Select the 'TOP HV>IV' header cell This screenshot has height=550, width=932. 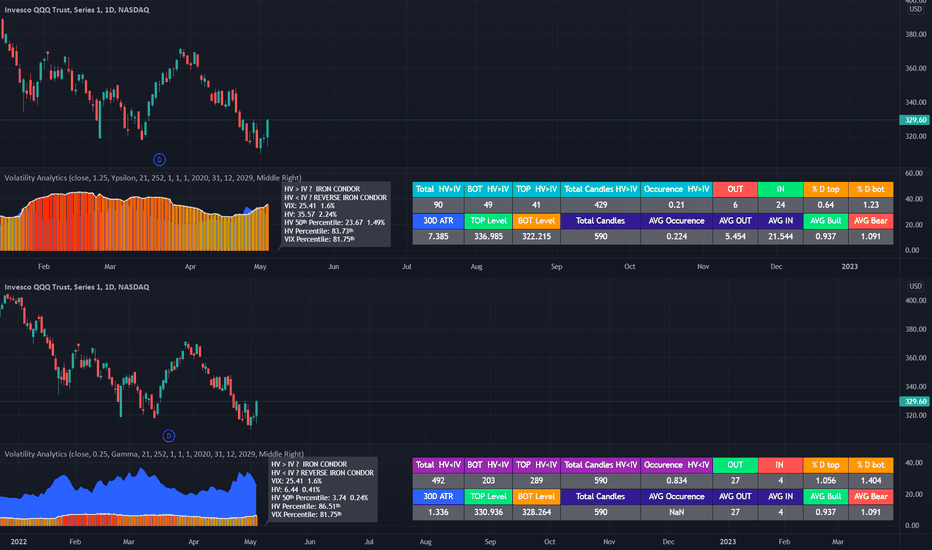tap(536, 189)
